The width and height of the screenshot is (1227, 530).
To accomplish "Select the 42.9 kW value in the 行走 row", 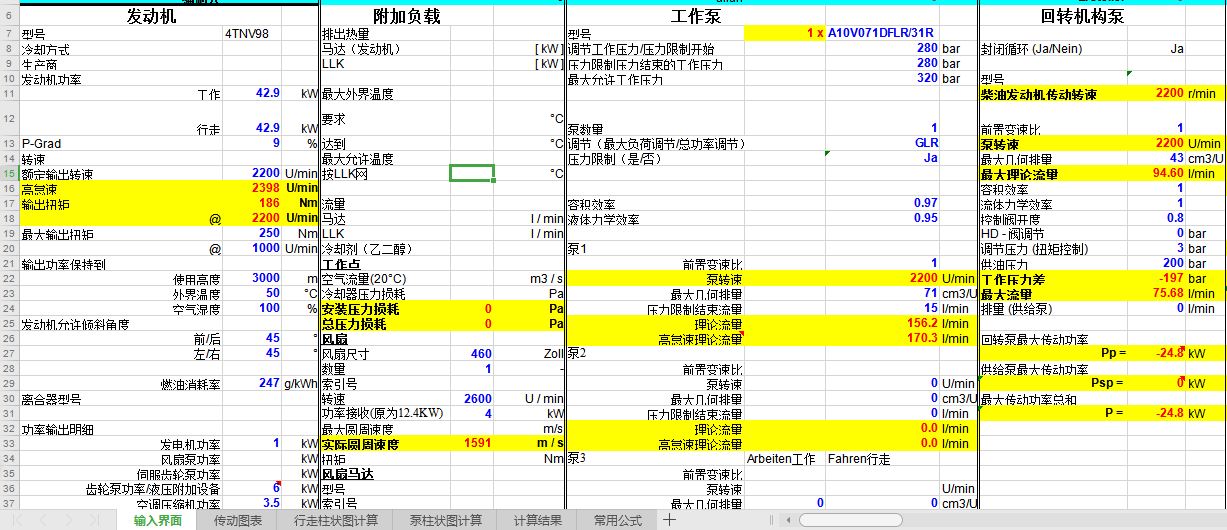I will pos(252,128).
